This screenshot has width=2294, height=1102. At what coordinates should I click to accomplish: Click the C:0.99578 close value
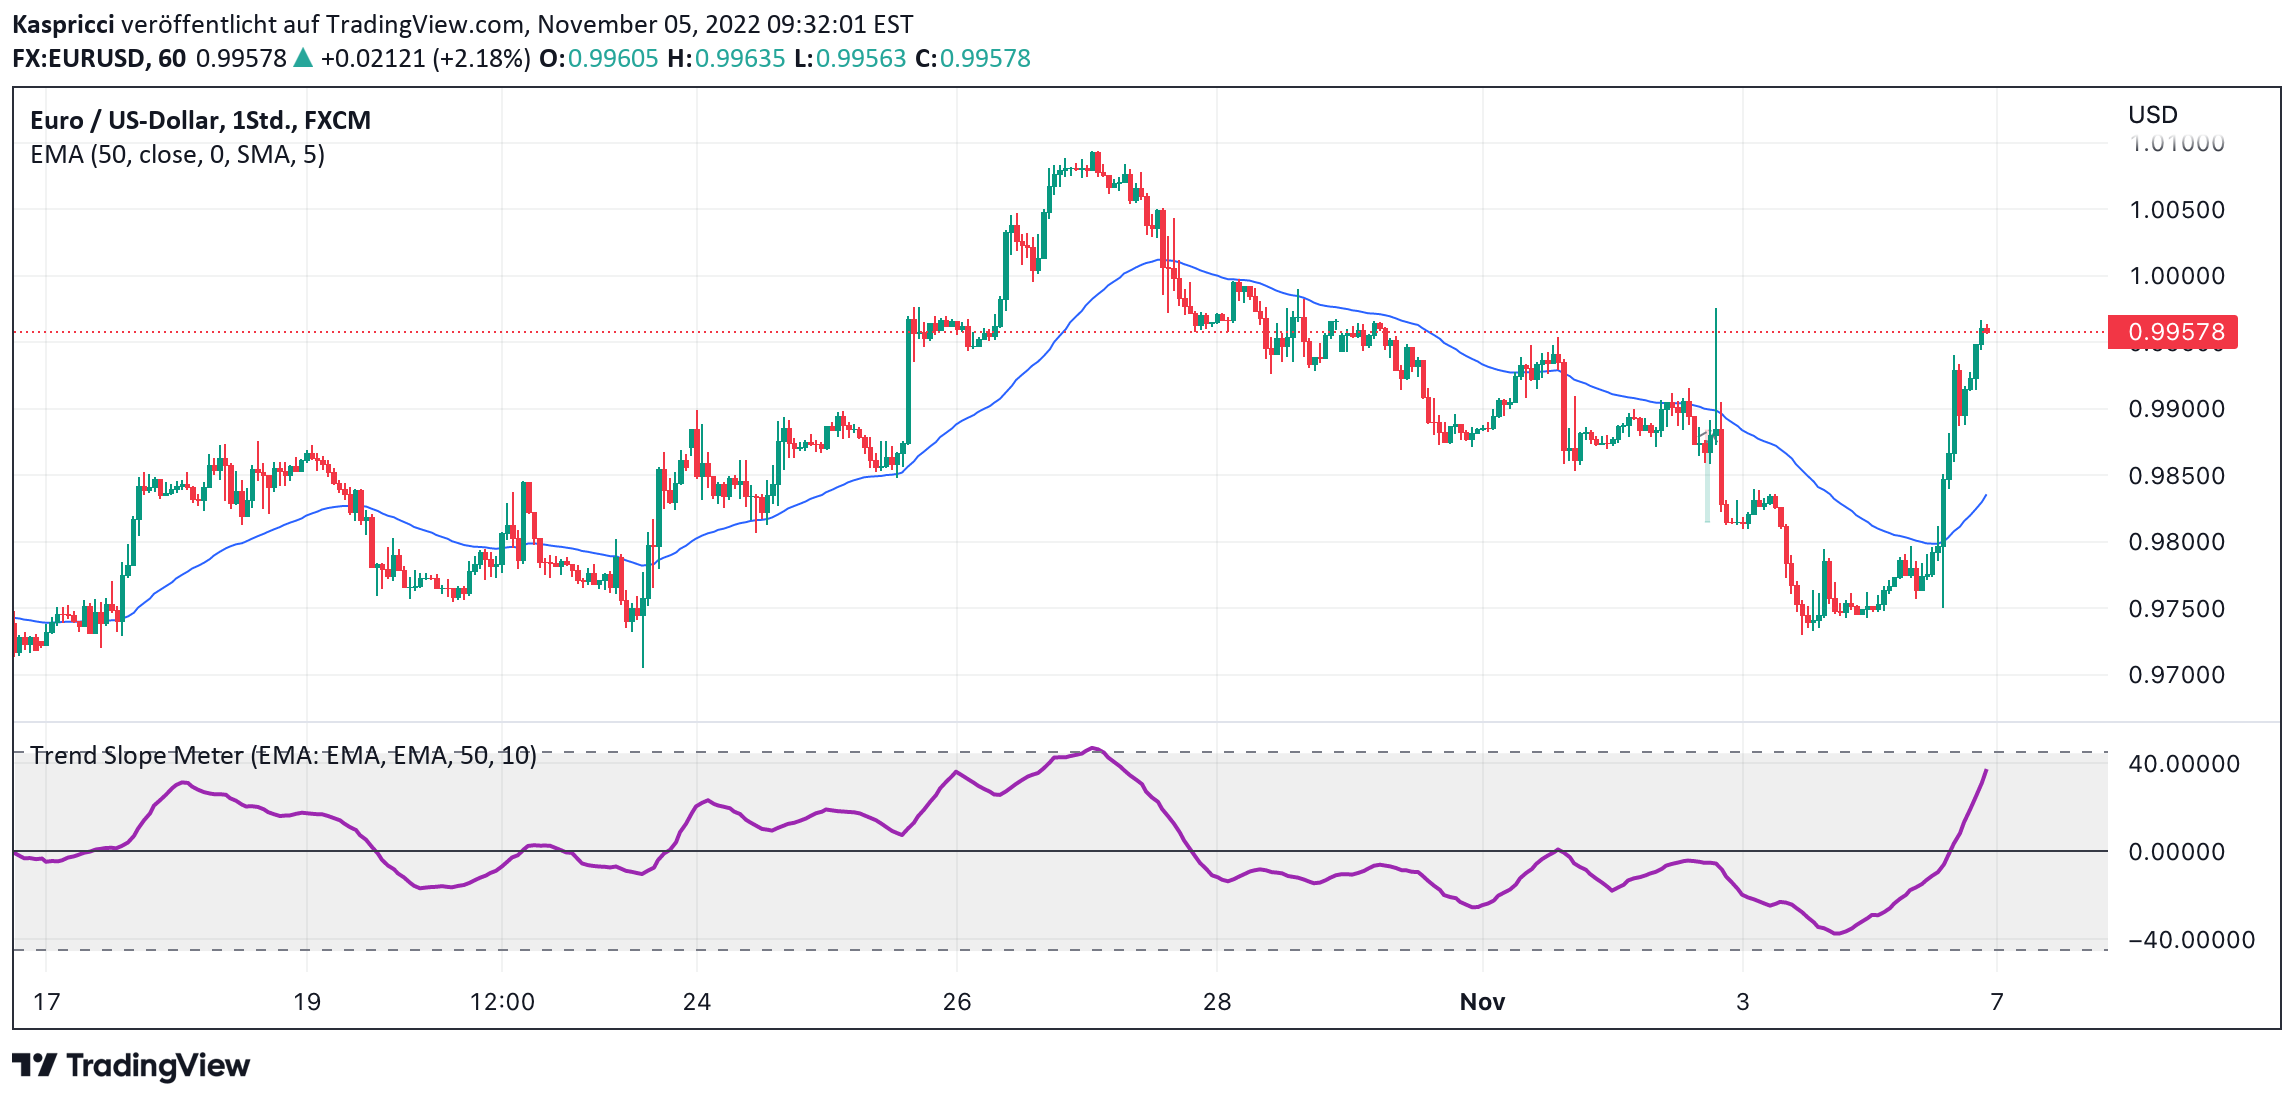973,58
